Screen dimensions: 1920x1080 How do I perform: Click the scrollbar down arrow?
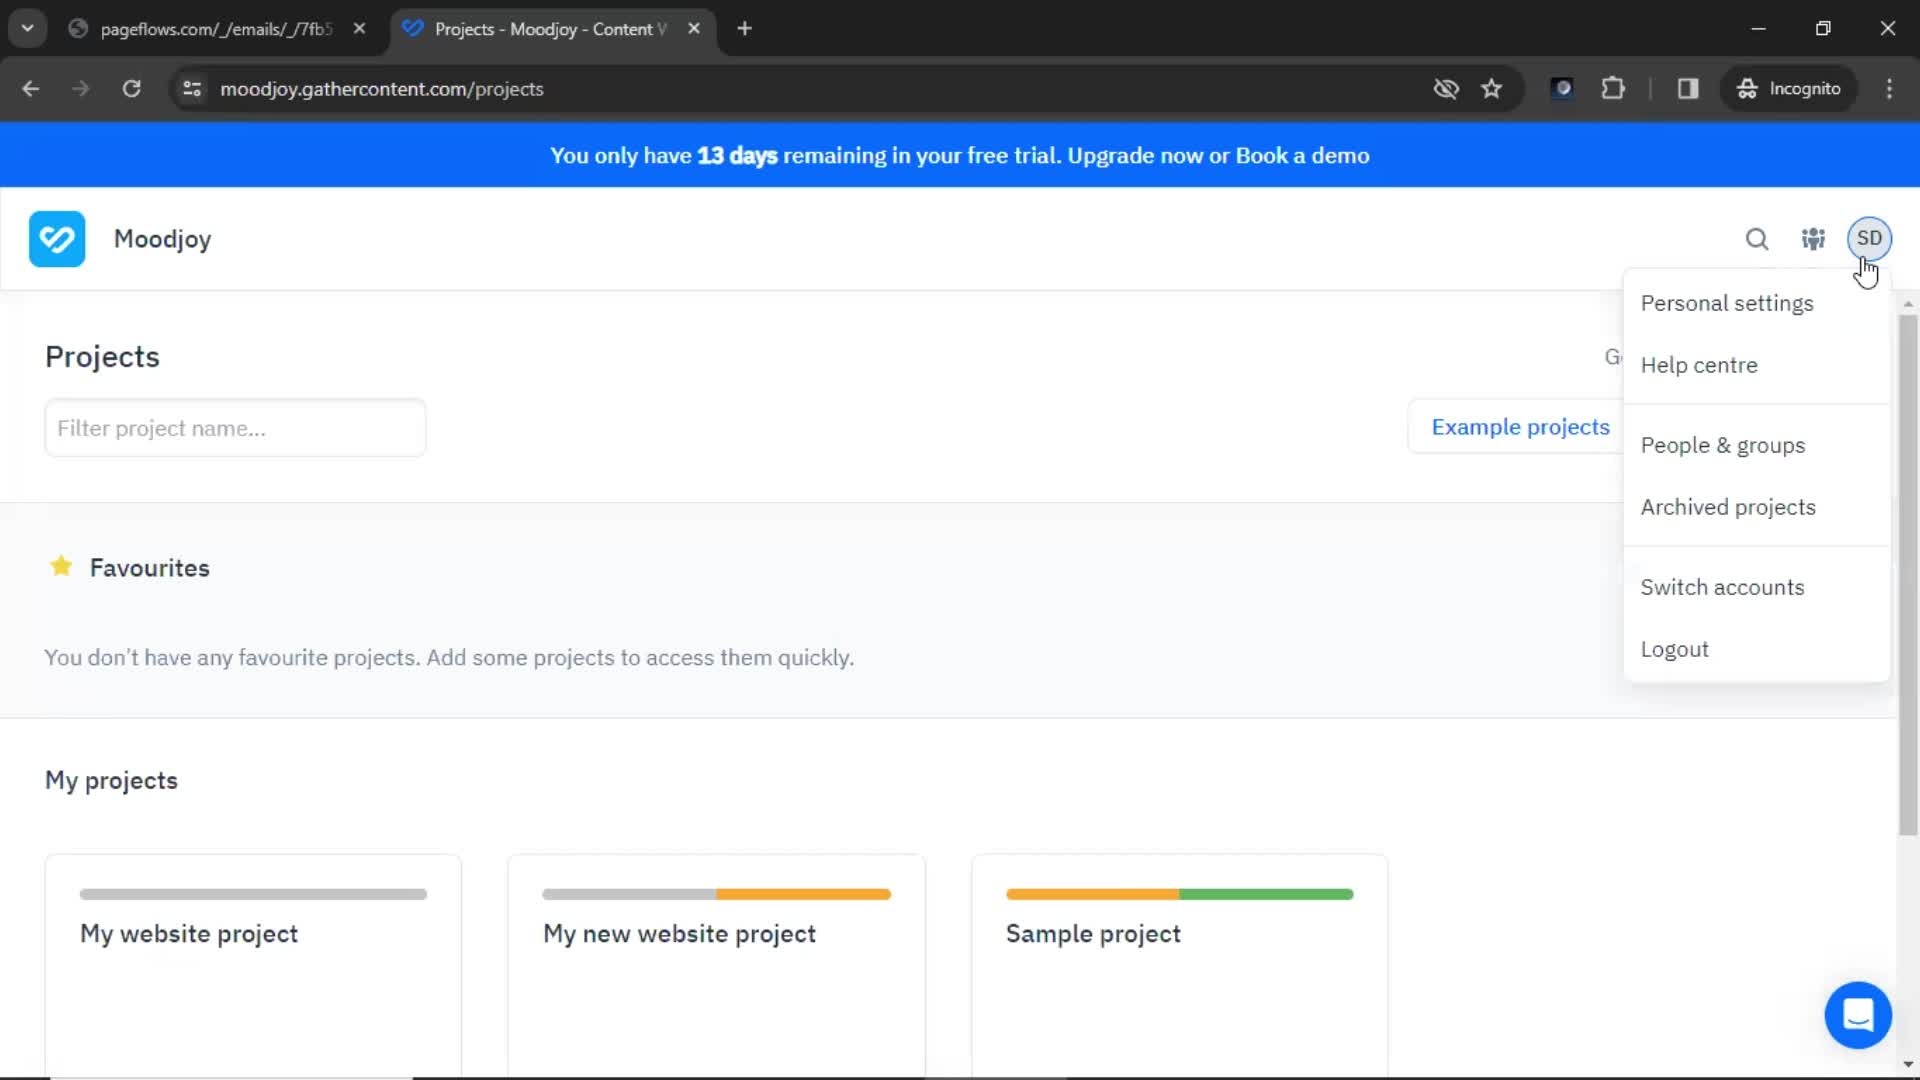click(1908, 1064)
